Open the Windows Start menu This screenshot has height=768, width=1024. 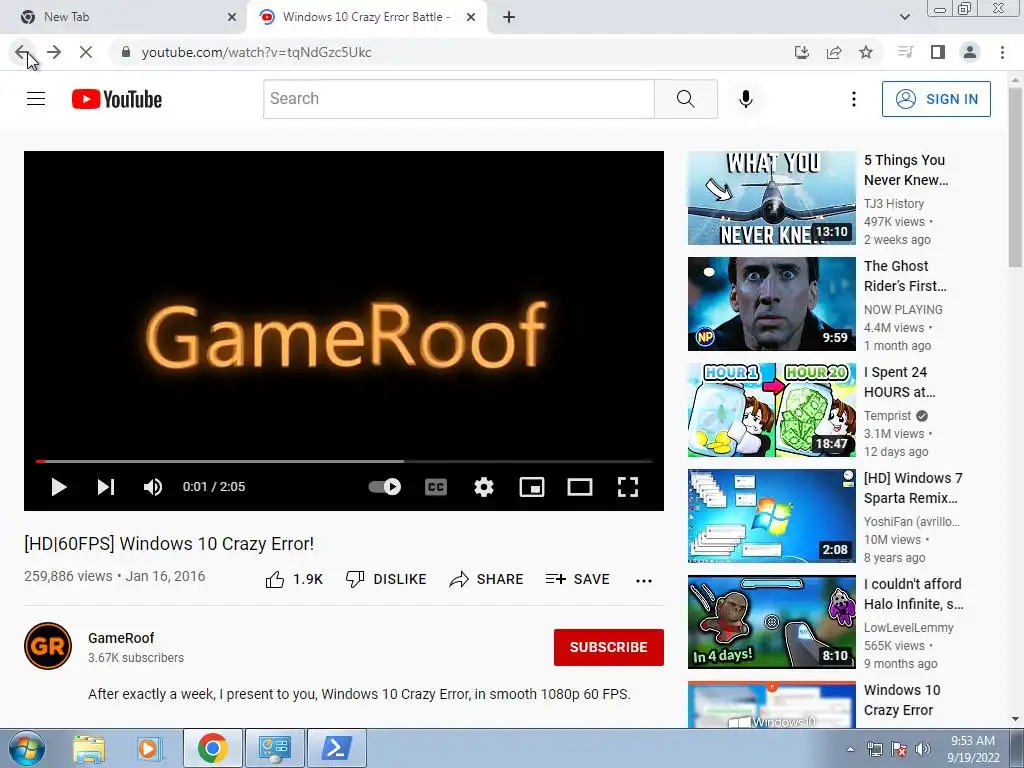[x=26, y=748]
